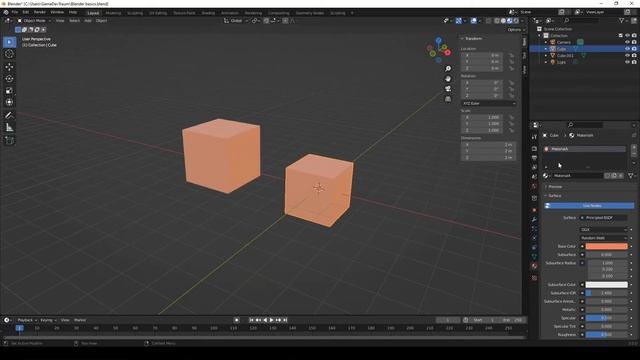Screen dimensions: 640x360
Task: Open the Render menu
Action: [x=40, y=12]
